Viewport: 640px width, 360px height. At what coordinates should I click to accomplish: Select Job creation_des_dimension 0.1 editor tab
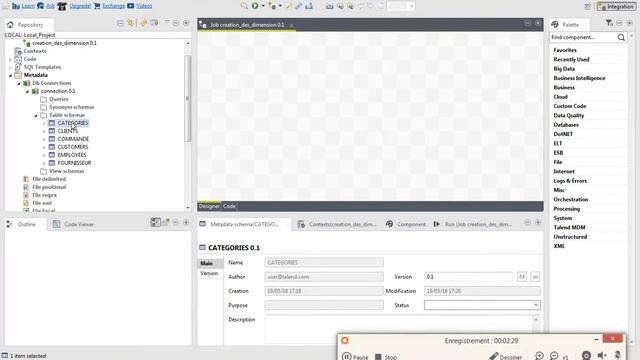click(247, 25)
